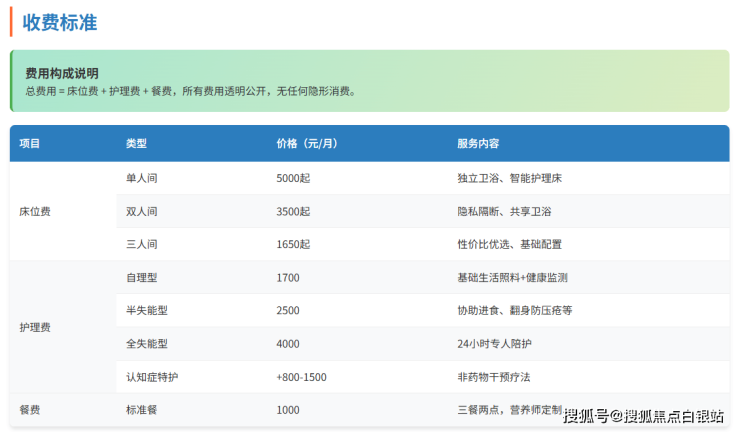
Task: Select the 自理型 care type cell
Action: pos(142,277)
